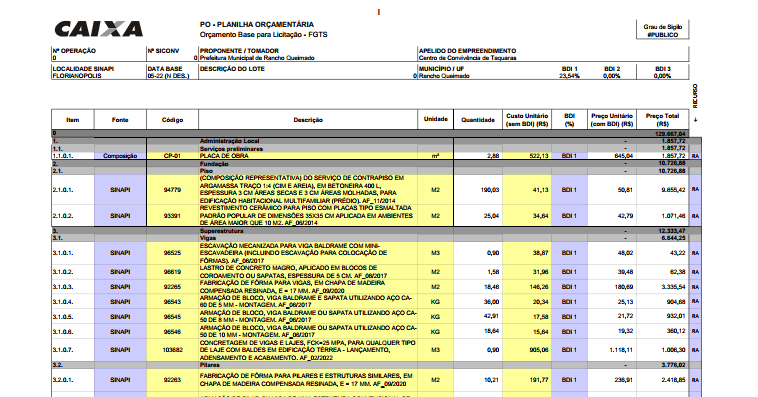Click the BDI 1 value 23,54%
Image resolution: width=758 pixels, height=397 pixels.
pos(569,76)
